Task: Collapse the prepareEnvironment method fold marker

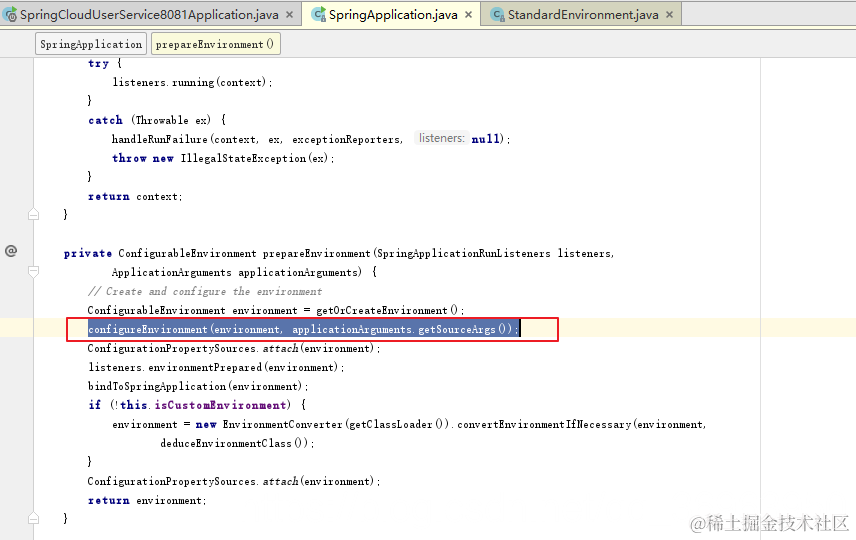Action: click(x=33, y=271)
